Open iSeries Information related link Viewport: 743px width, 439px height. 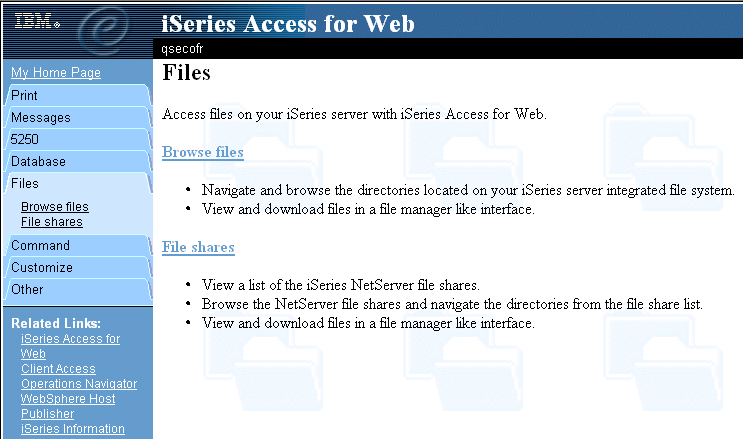click(72, 429)
